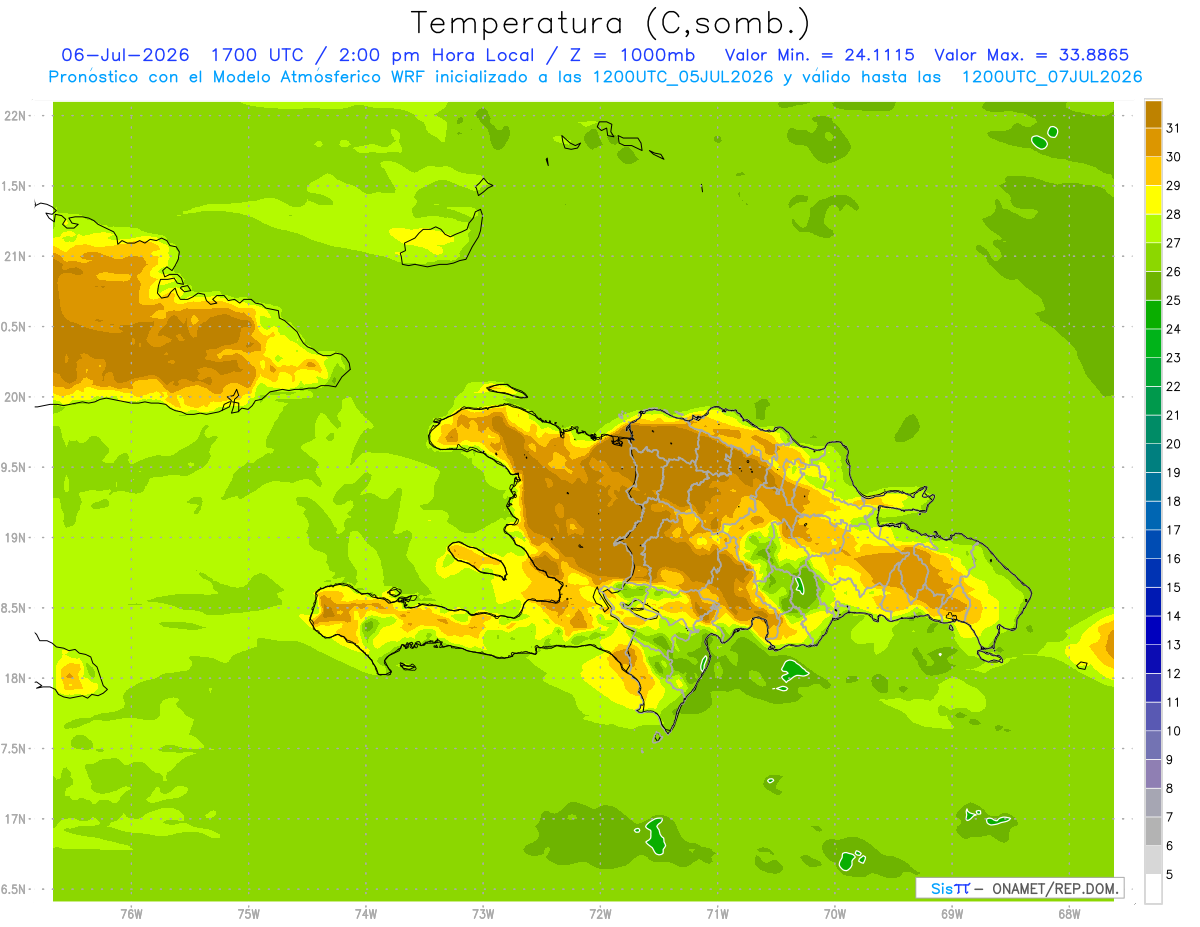This screenshot has width=1200, height=927.
Task: Click the "7.5N" latitude axis label
Action: click(15, 749)
